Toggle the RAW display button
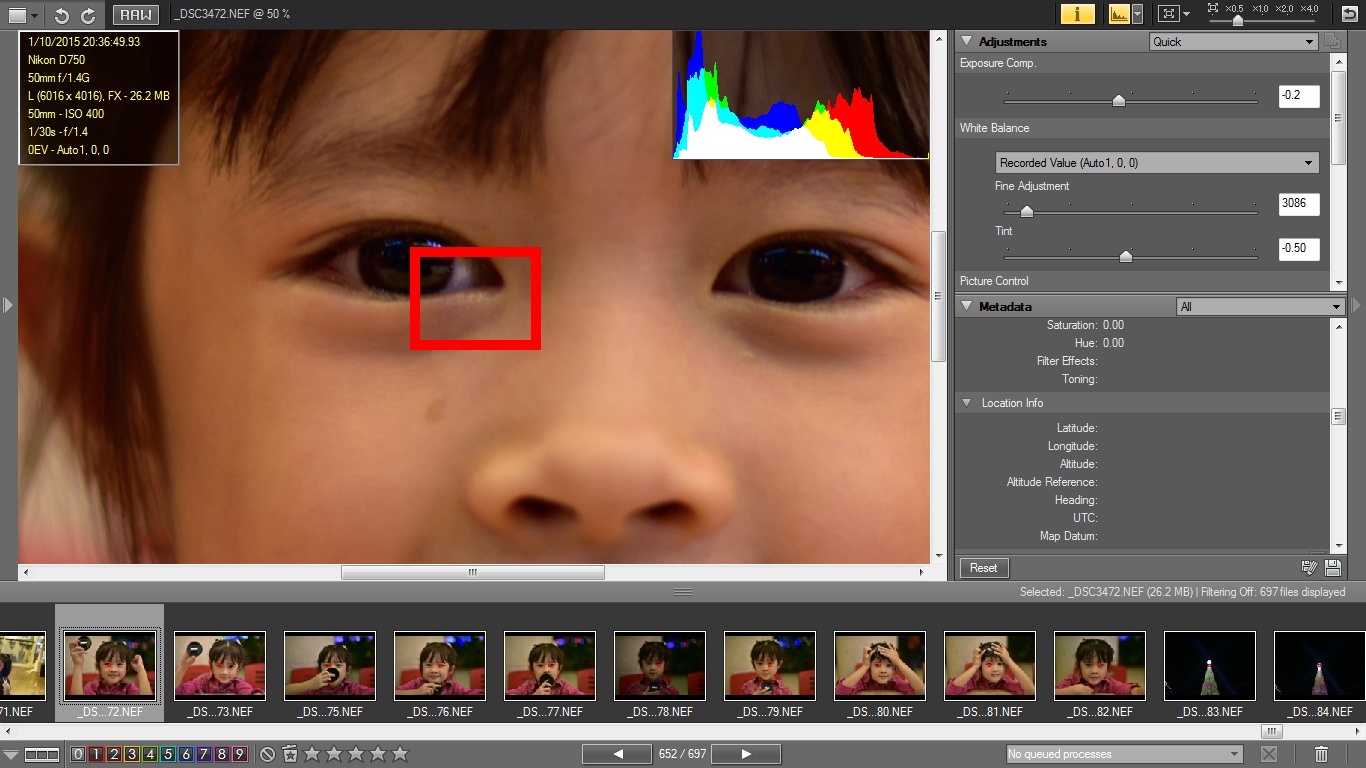Screen dimensions: 1366x768 point(135,15)
